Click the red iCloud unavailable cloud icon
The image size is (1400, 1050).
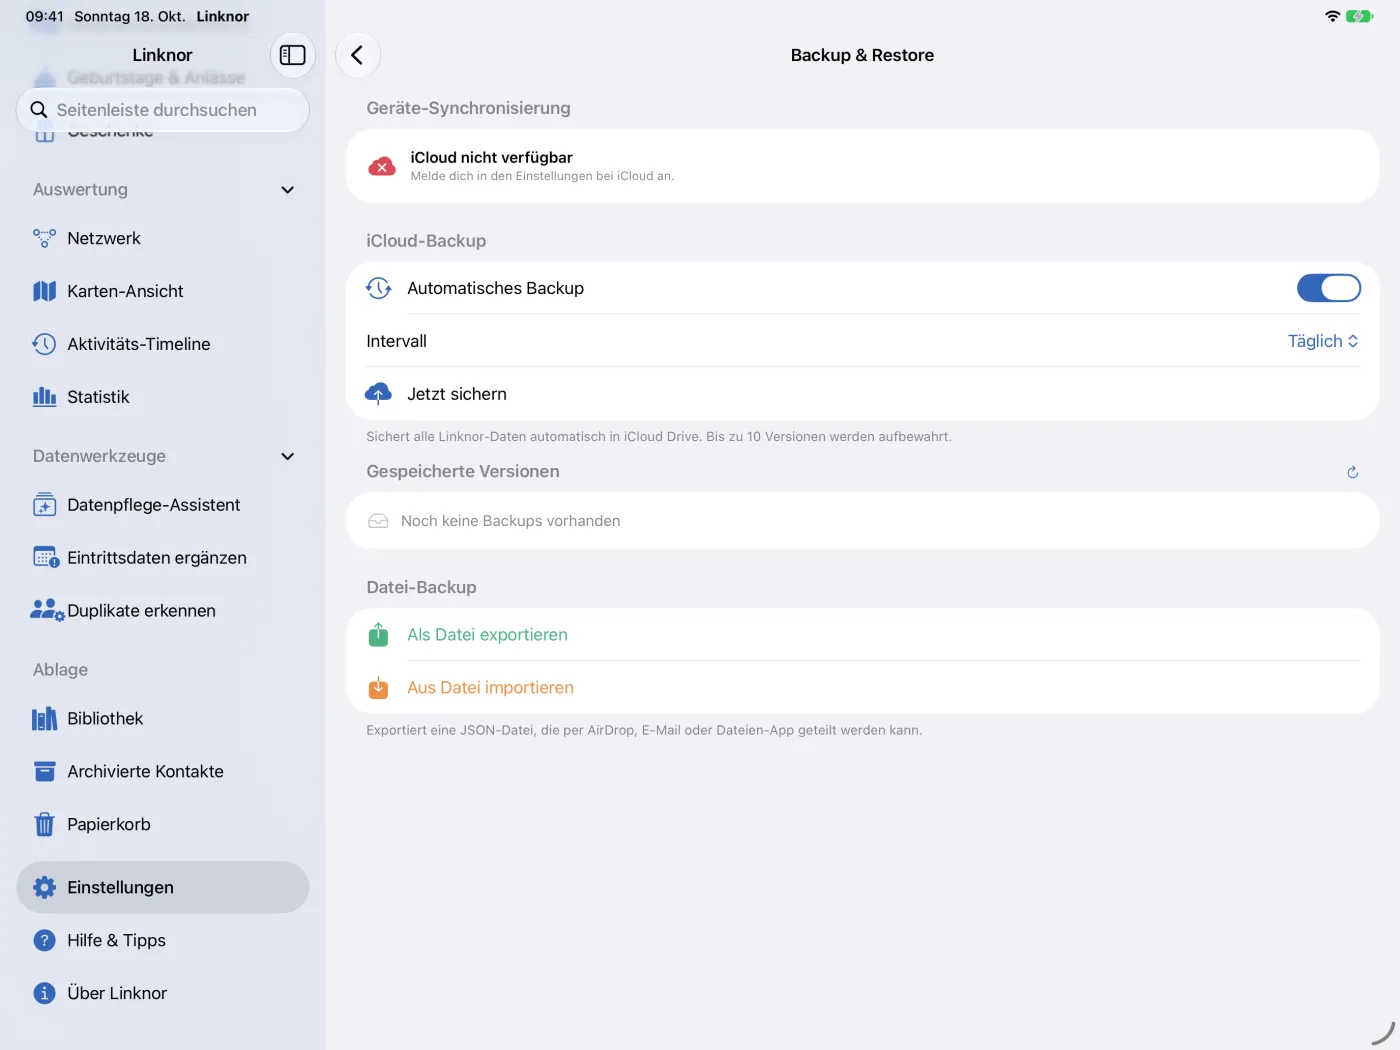pyautogui.click(x=381, y=167)
